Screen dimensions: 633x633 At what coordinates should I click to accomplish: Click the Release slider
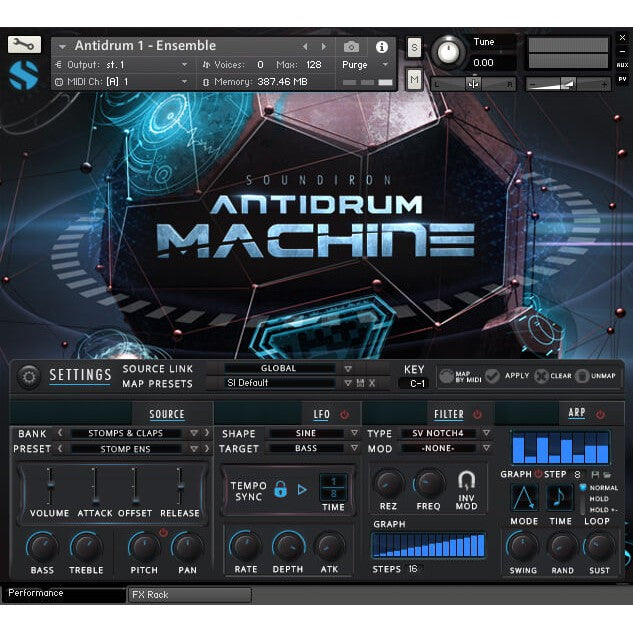[x=180, y=486]
